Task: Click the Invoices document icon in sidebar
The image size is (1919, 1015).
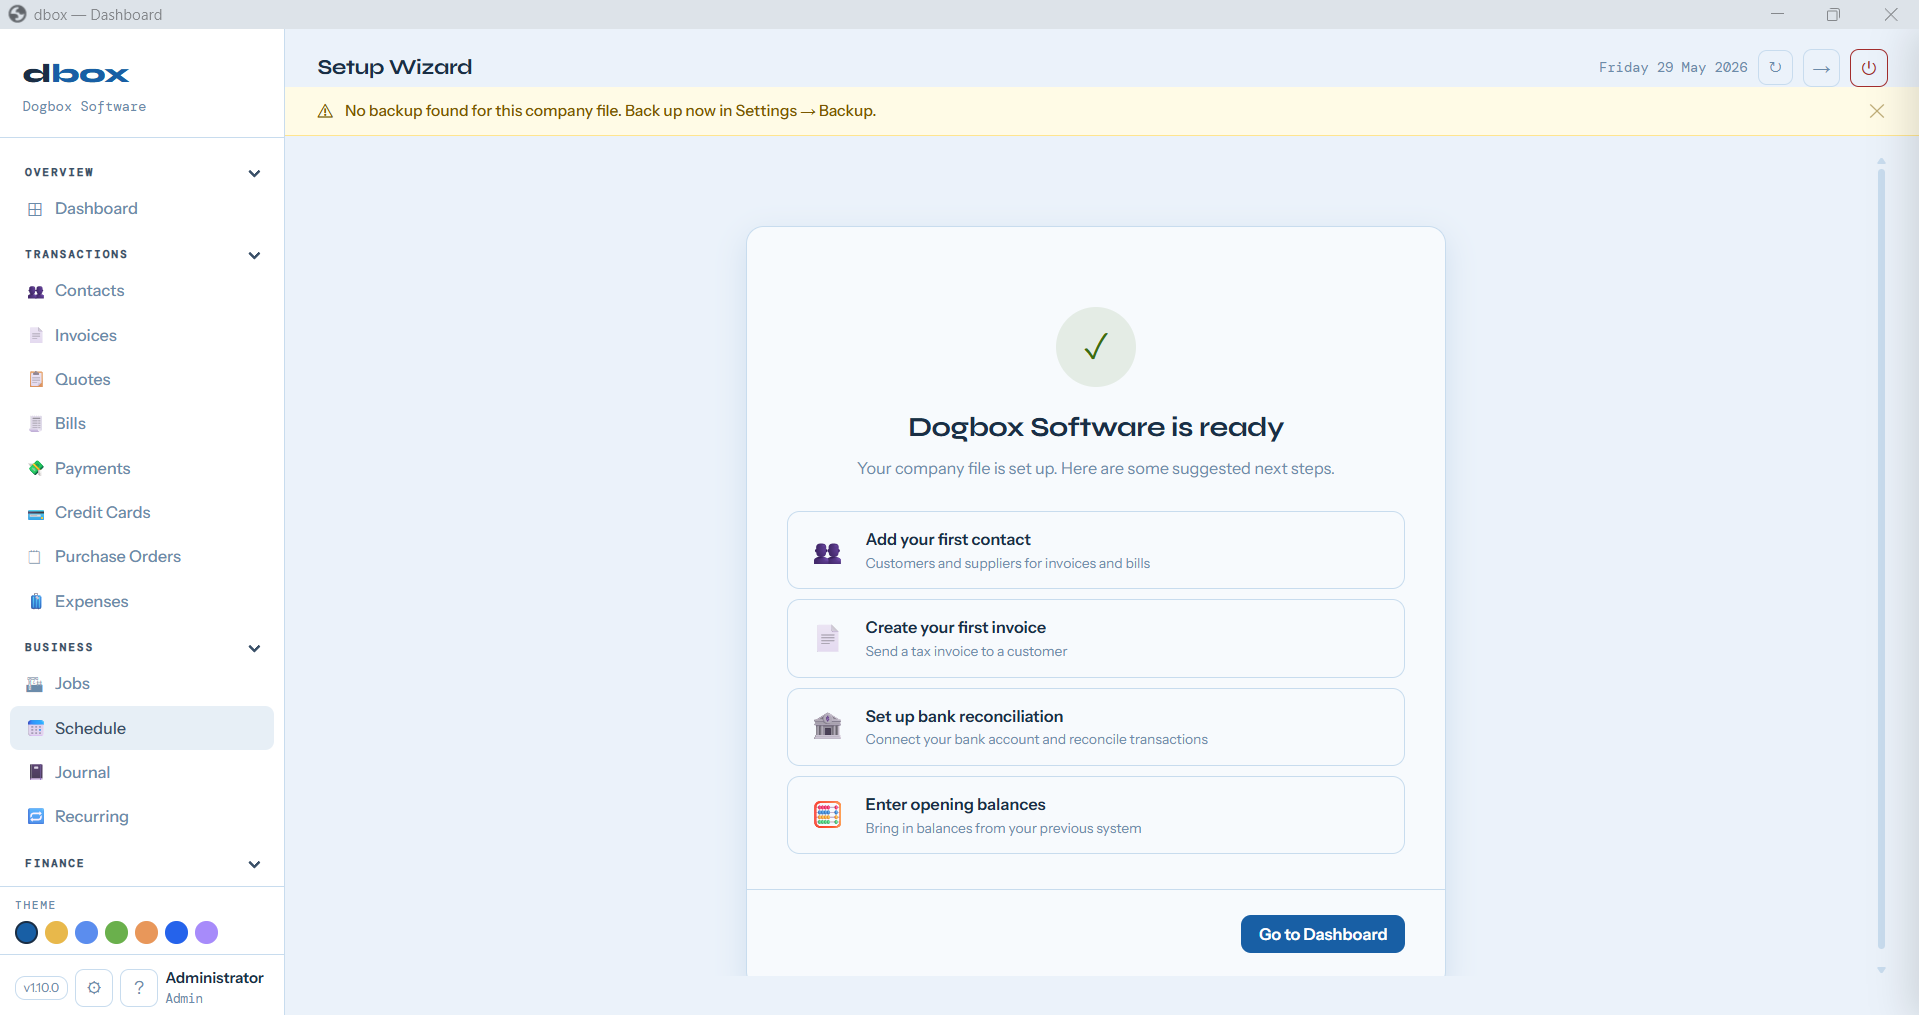Action: click(35, 336)
